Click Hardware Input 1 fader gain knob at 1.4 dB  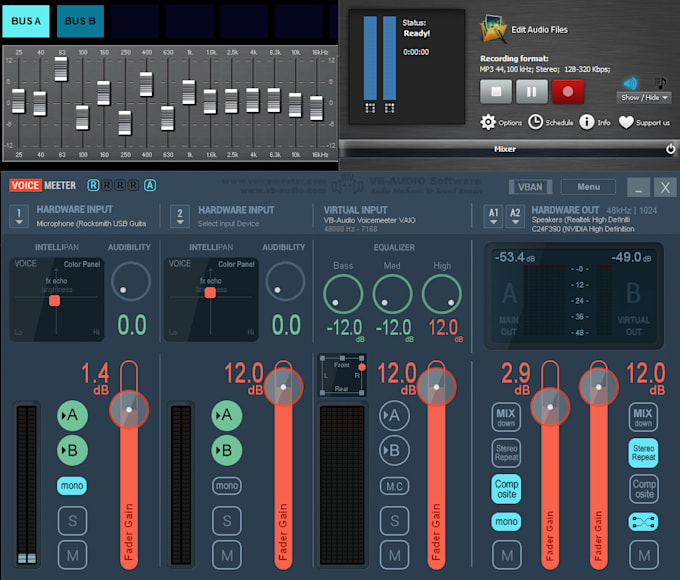[x=129, y=410]
